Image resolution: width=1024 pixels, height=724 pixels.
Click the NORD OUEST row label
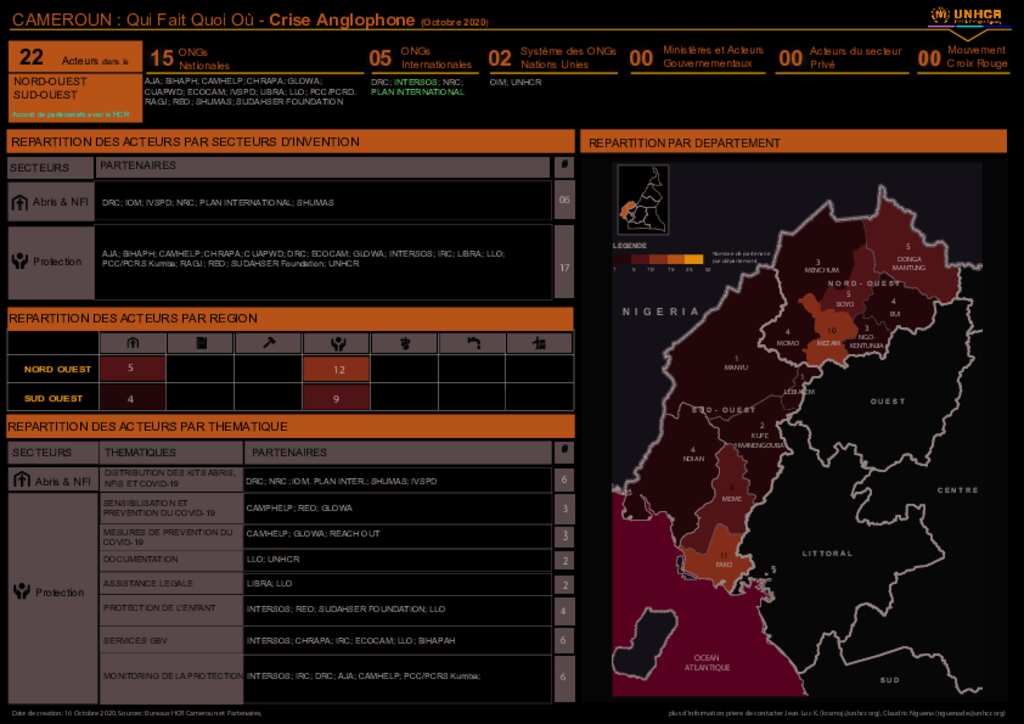pyautogui.click(x=58, y=369)
